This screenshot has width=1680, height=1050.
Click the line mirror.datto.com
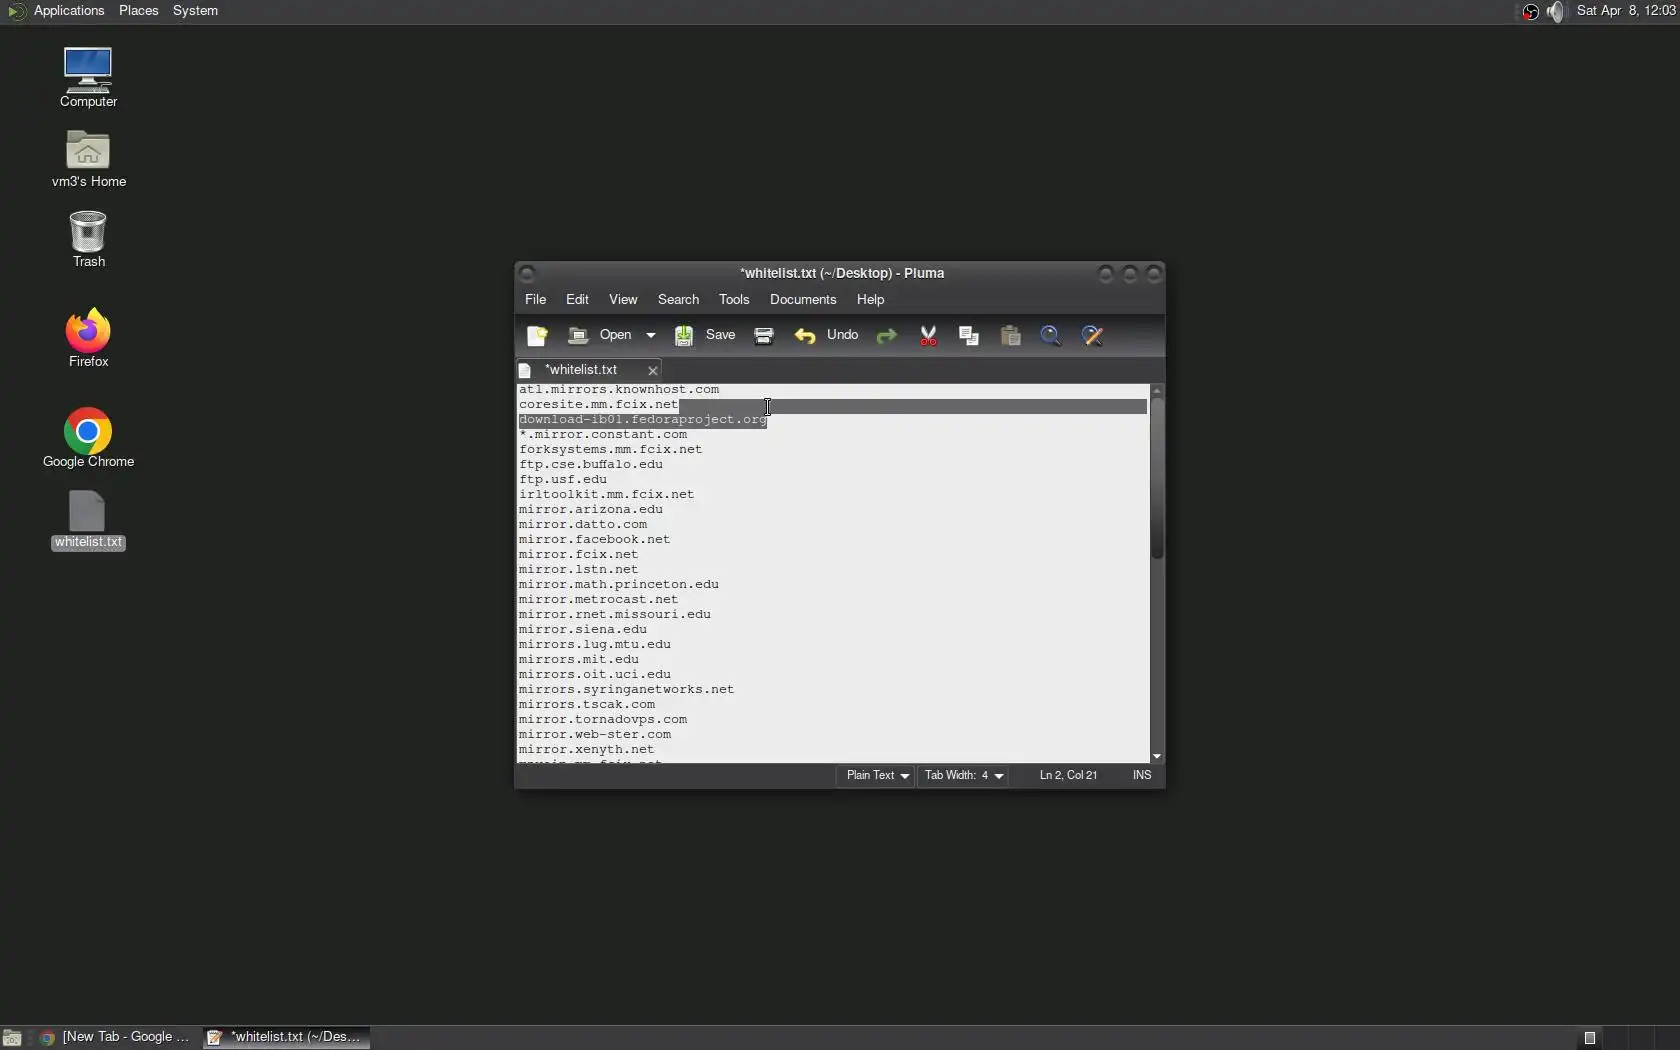(x=583, y=525)
